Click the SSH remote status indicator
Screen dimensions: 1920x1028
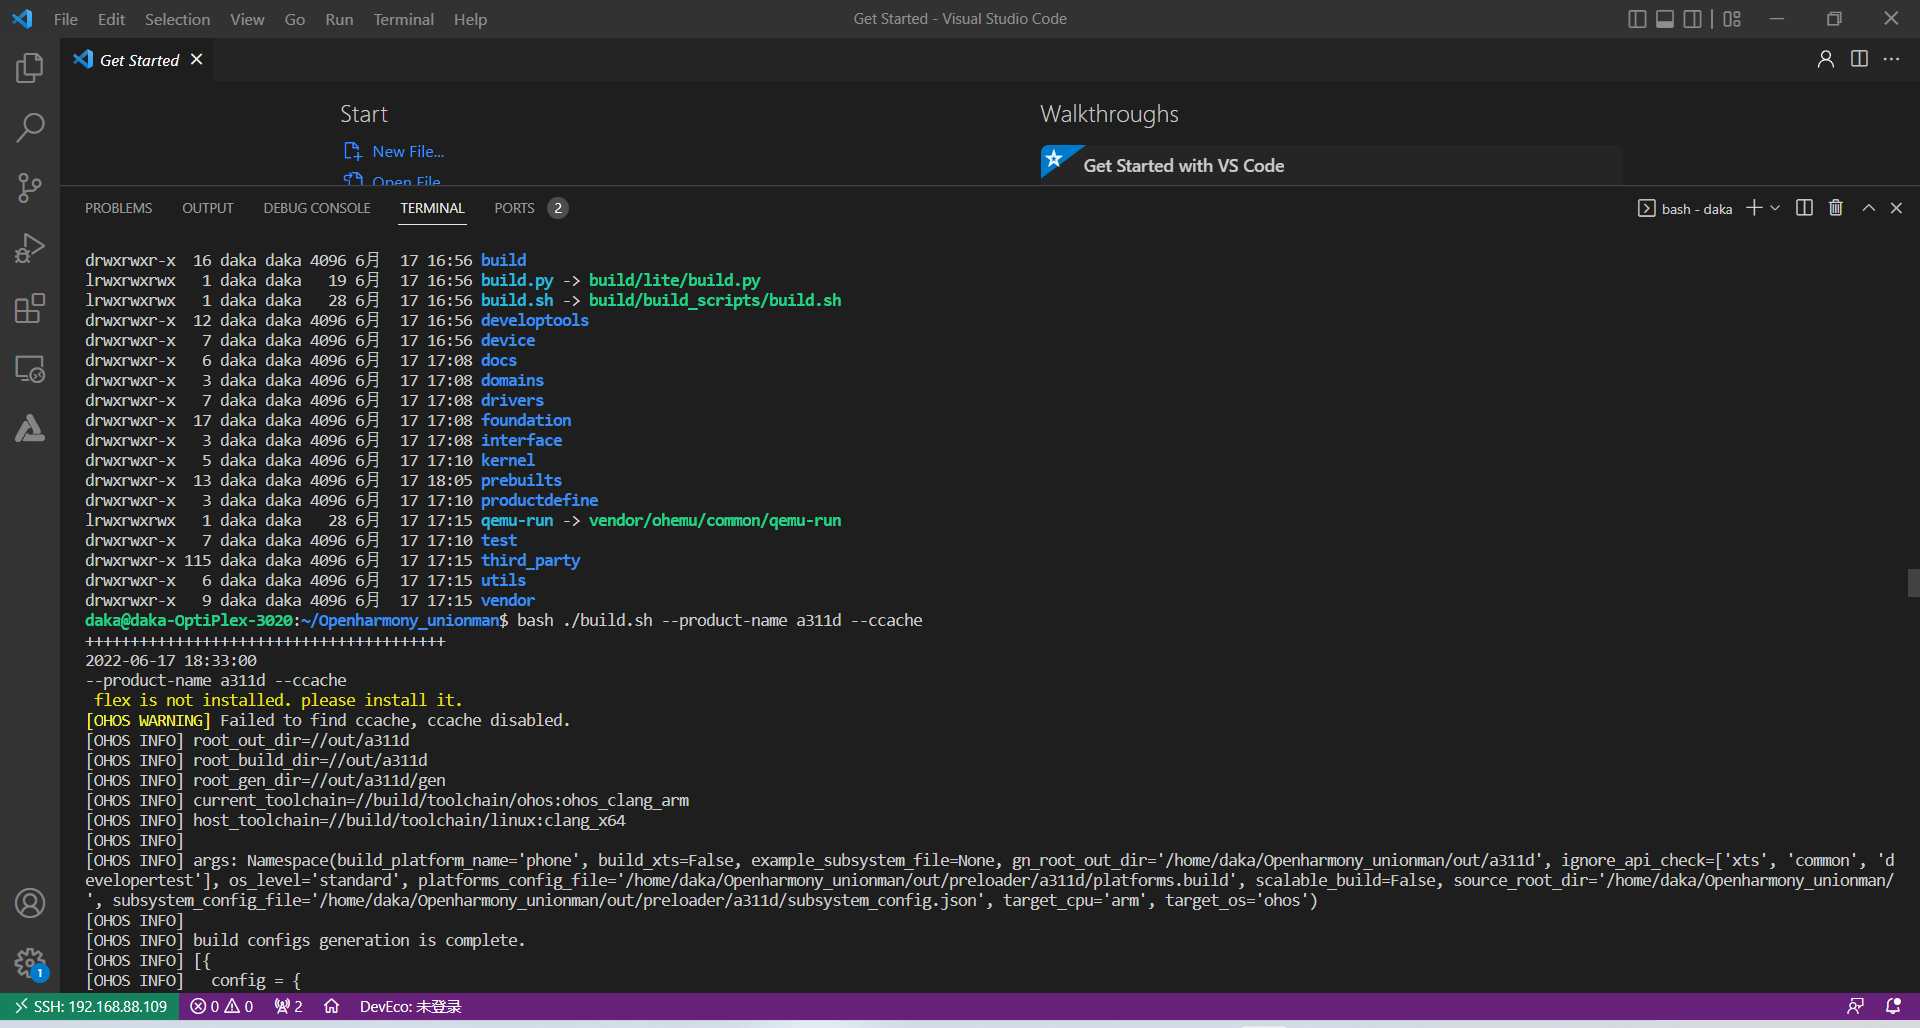click(x=90, y=1006)
